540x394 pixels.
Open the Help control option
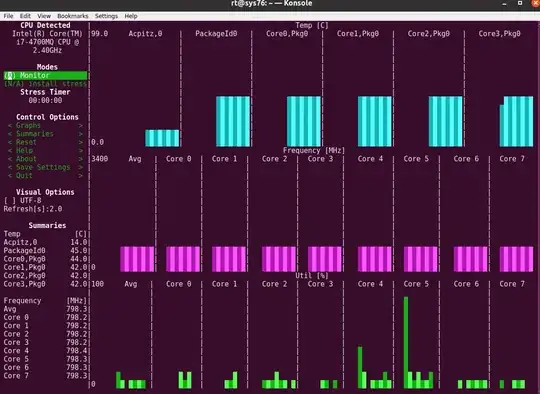coord(45,151)
